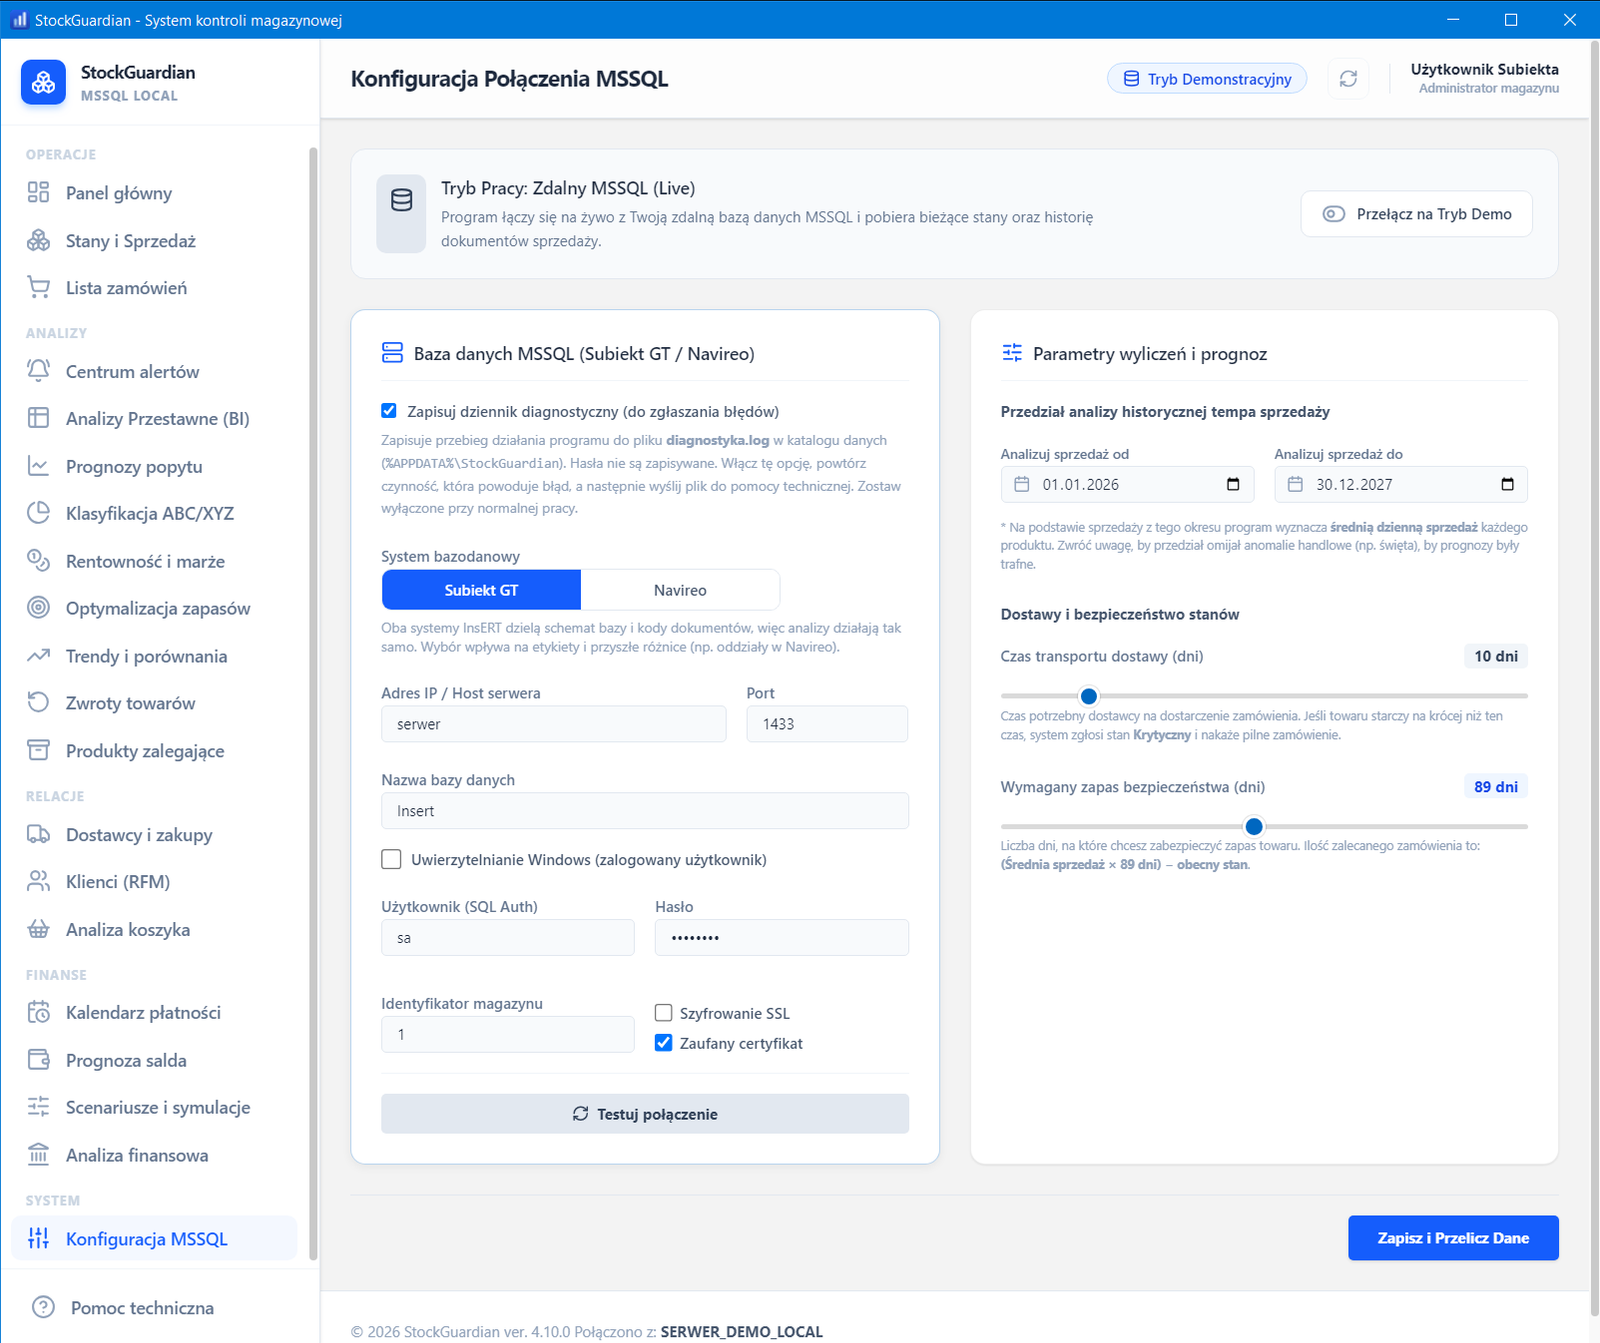Click the Panel główny grid icon
The width and height of the screenshot is (1600, 1343).
click(38, 193)
